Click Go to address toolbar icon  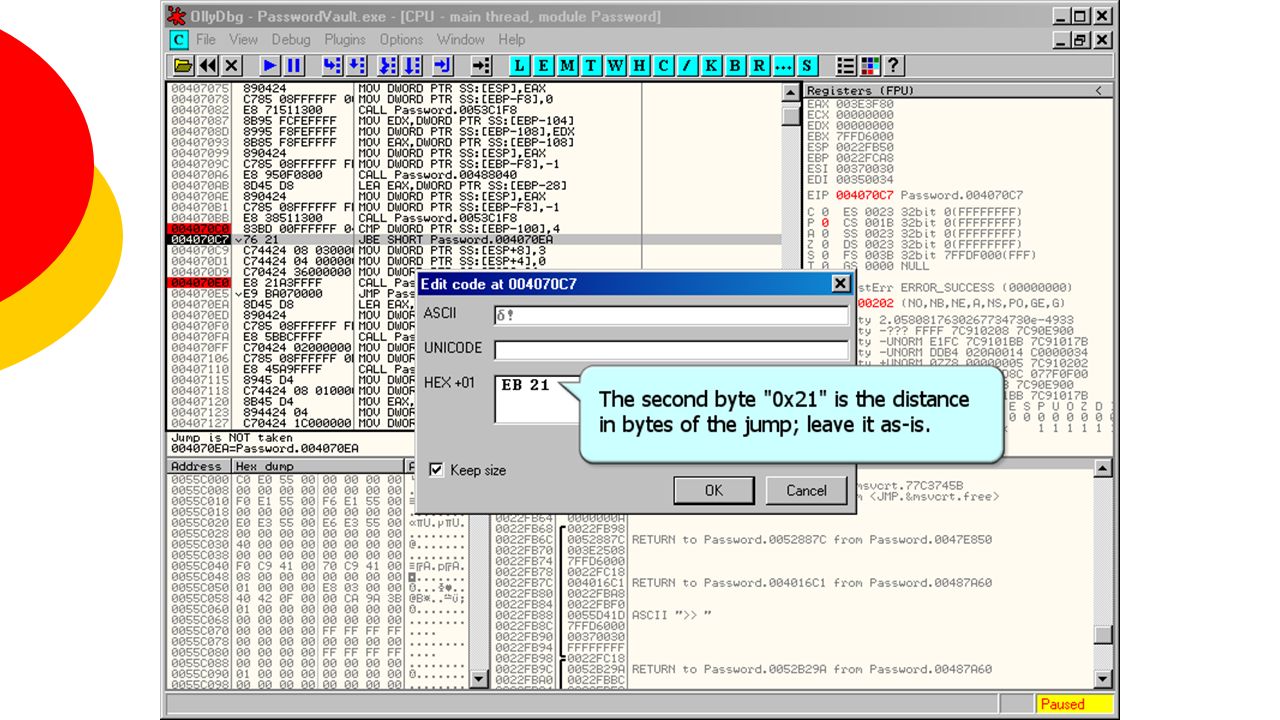(x=482, y=66)
